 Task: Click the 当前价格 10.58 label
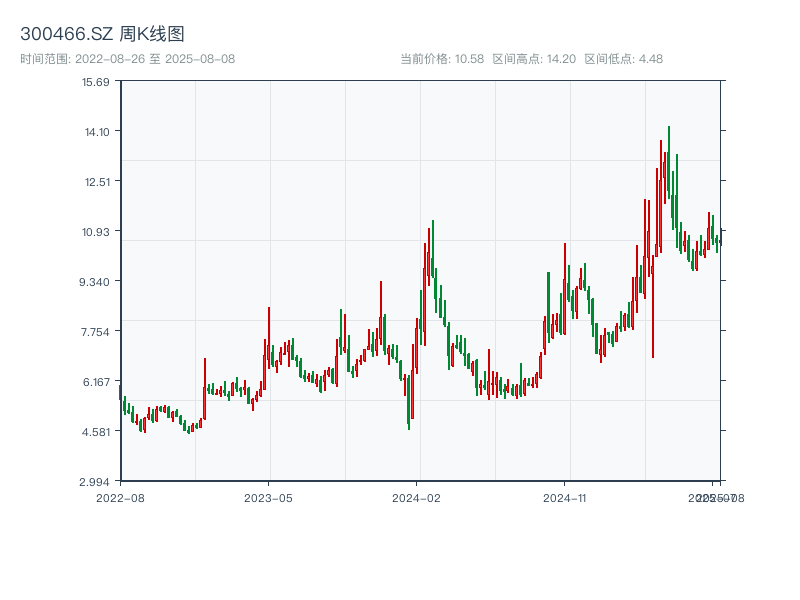point(442,59)
